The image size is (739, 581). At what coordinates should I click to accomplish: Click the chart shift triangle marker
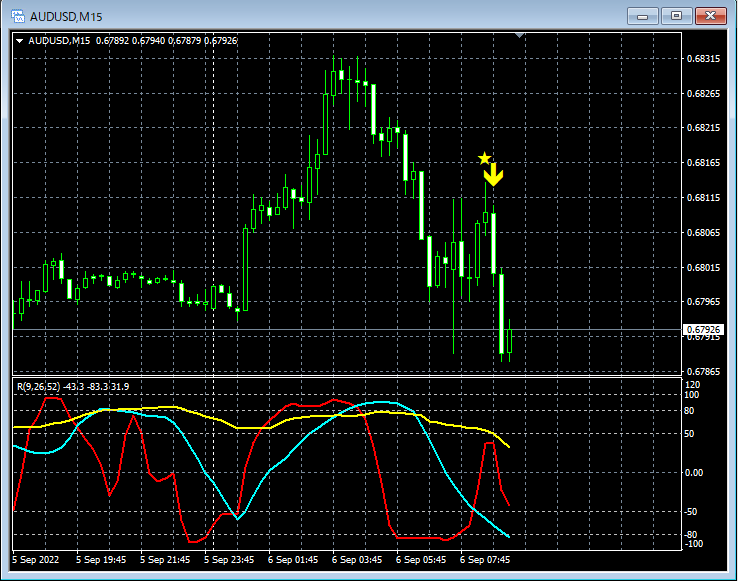pyautogui.click(x=519, y=35)
